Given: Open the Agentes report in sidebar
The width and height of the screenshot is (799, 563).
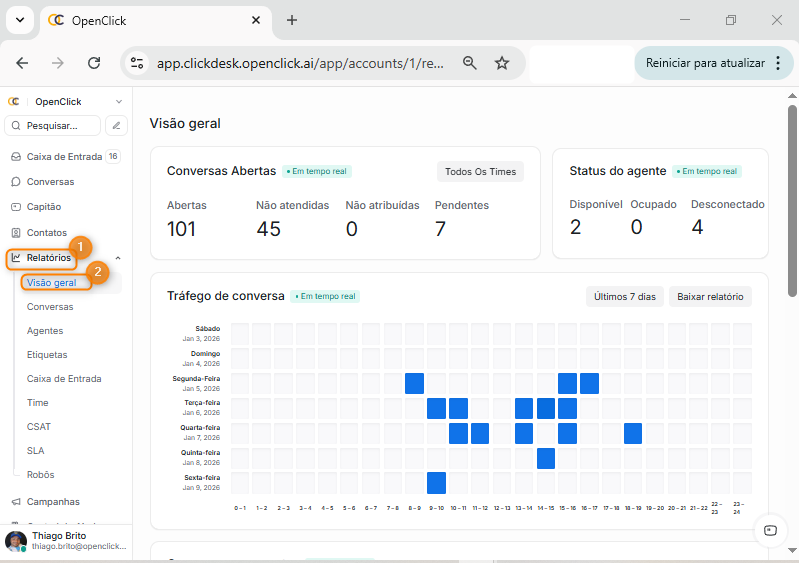Looking at the screenshot, I should click(x=45, y=331).
